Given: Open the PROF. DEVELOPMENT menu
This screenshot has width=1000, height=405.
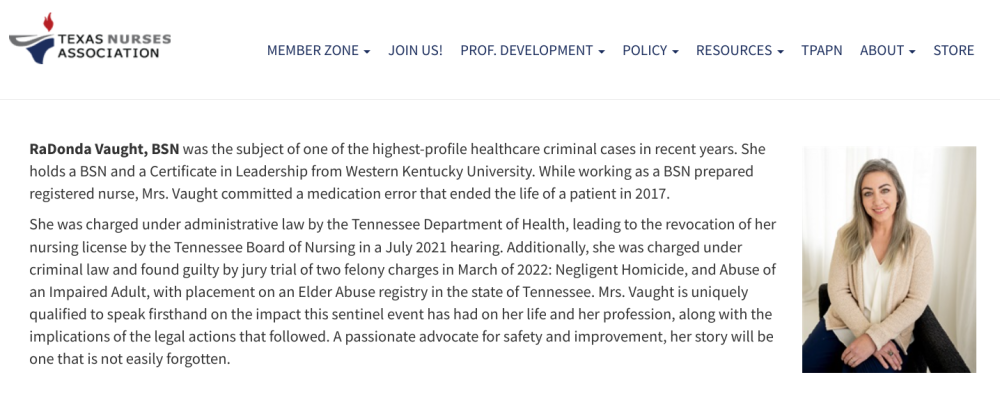Looking at the screenshot, I should point(533,50).
